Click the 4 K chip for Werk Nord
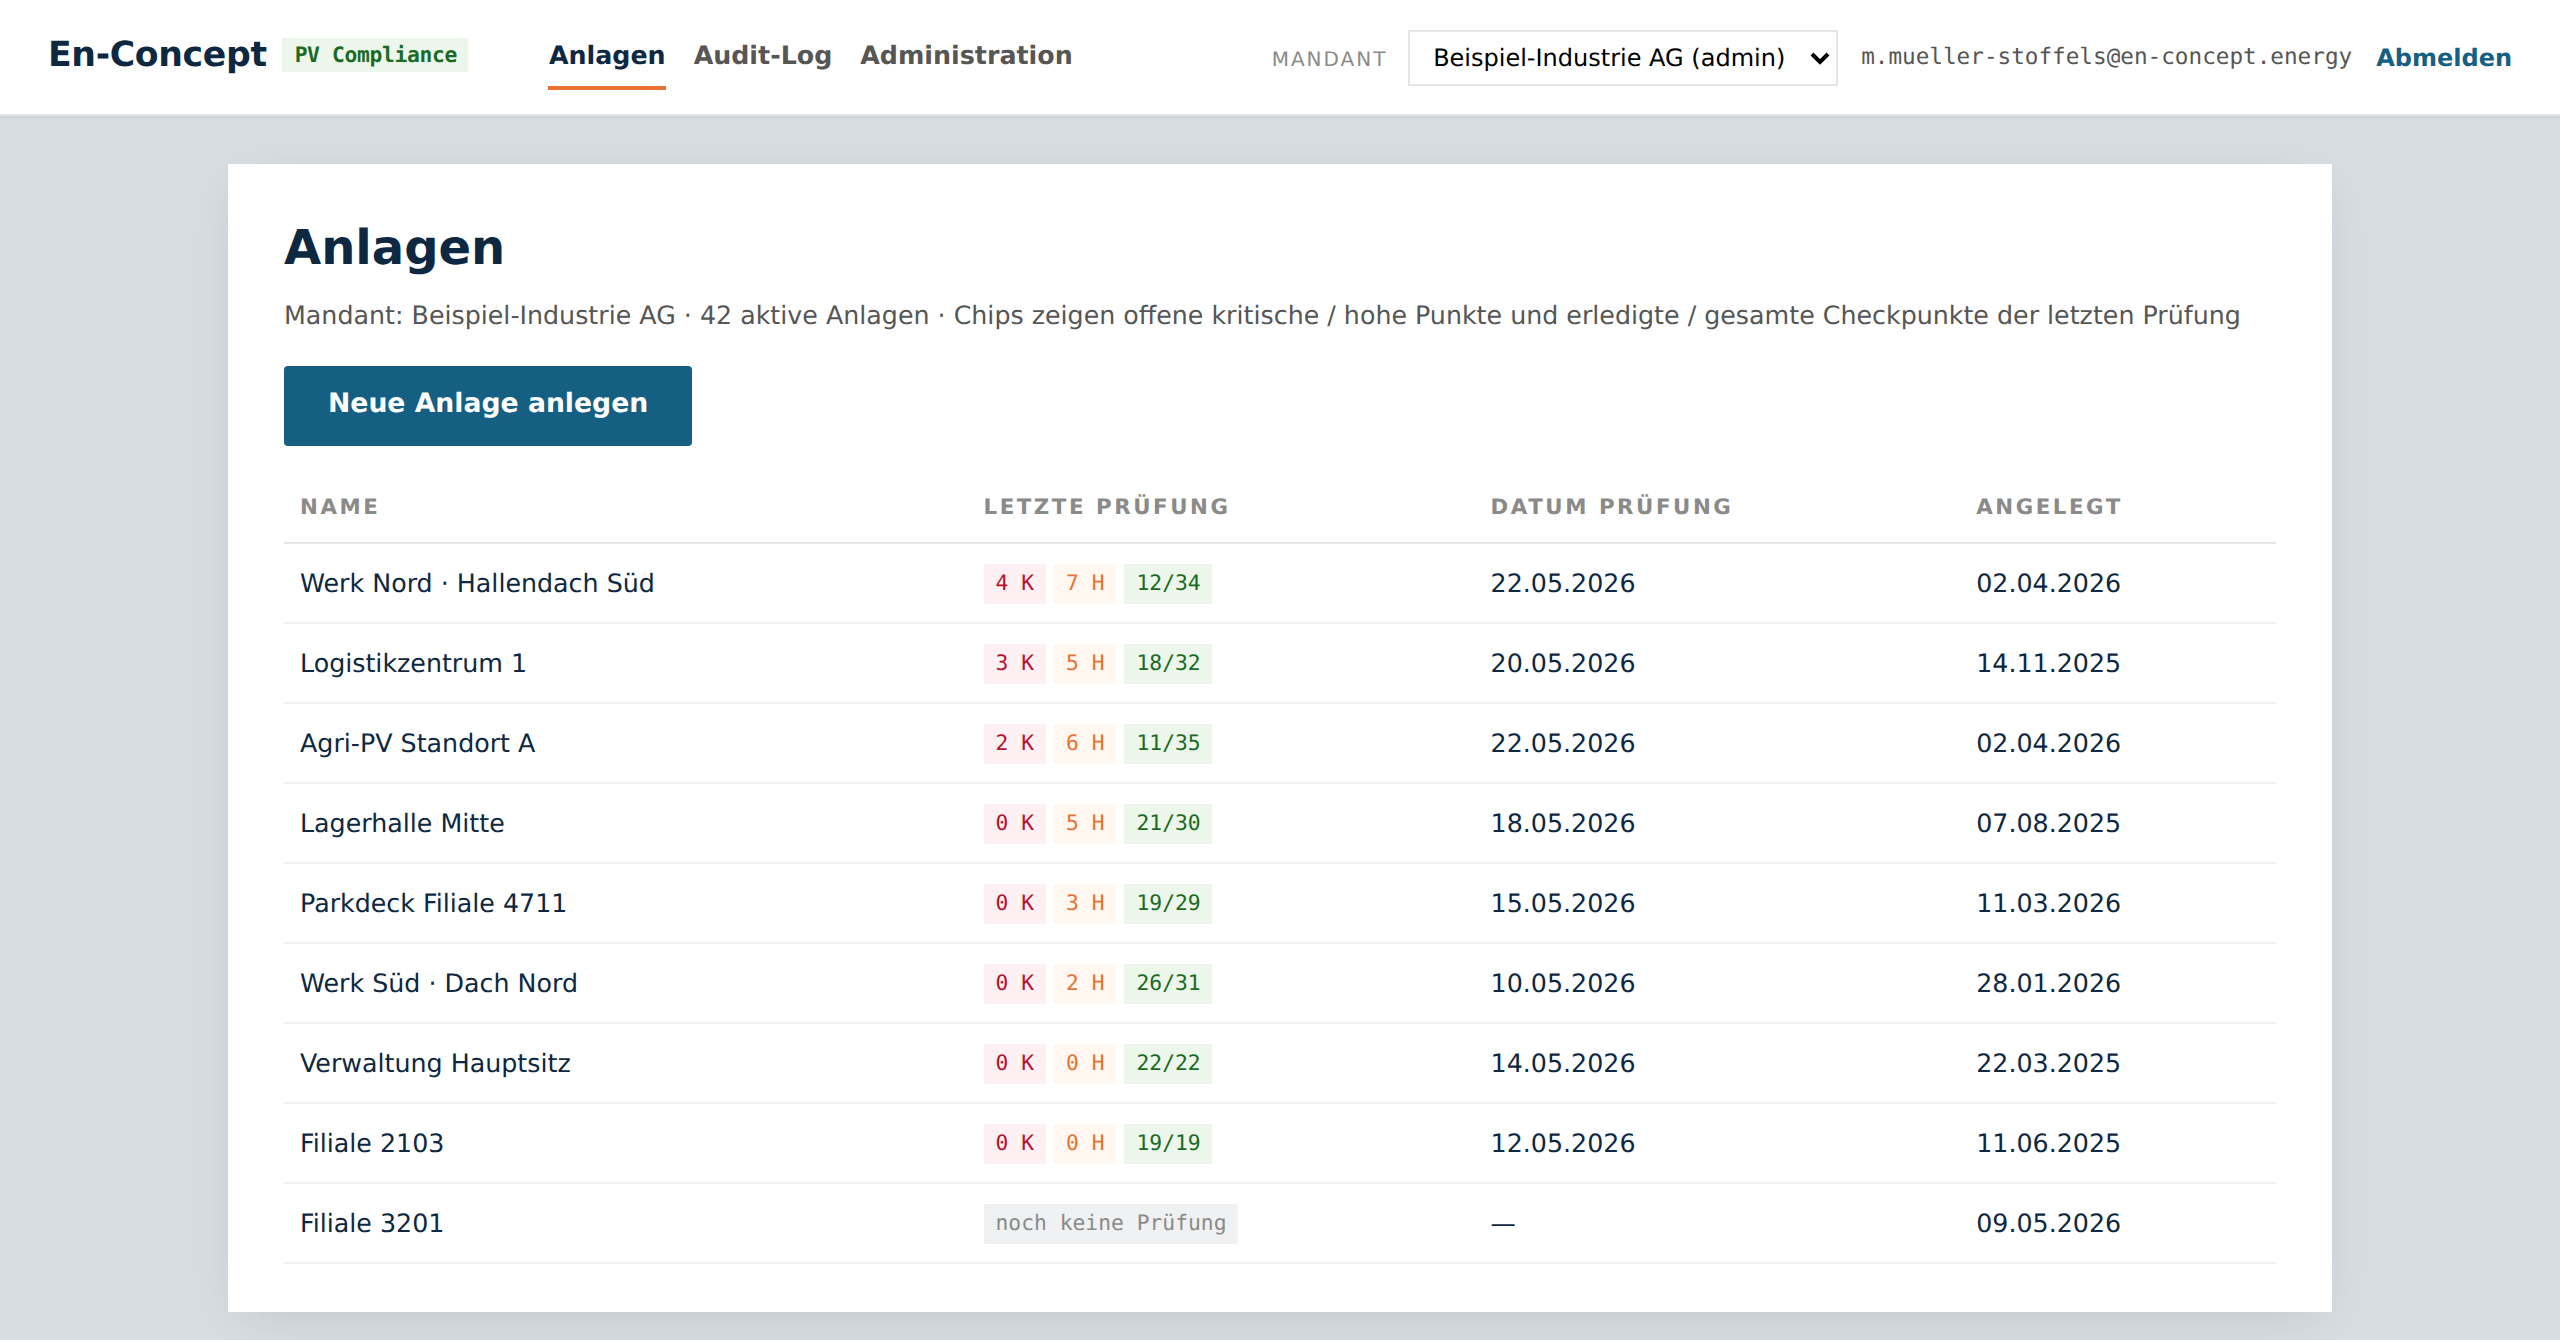Screen dimensions: 2560x1340 pos(1014,583)
